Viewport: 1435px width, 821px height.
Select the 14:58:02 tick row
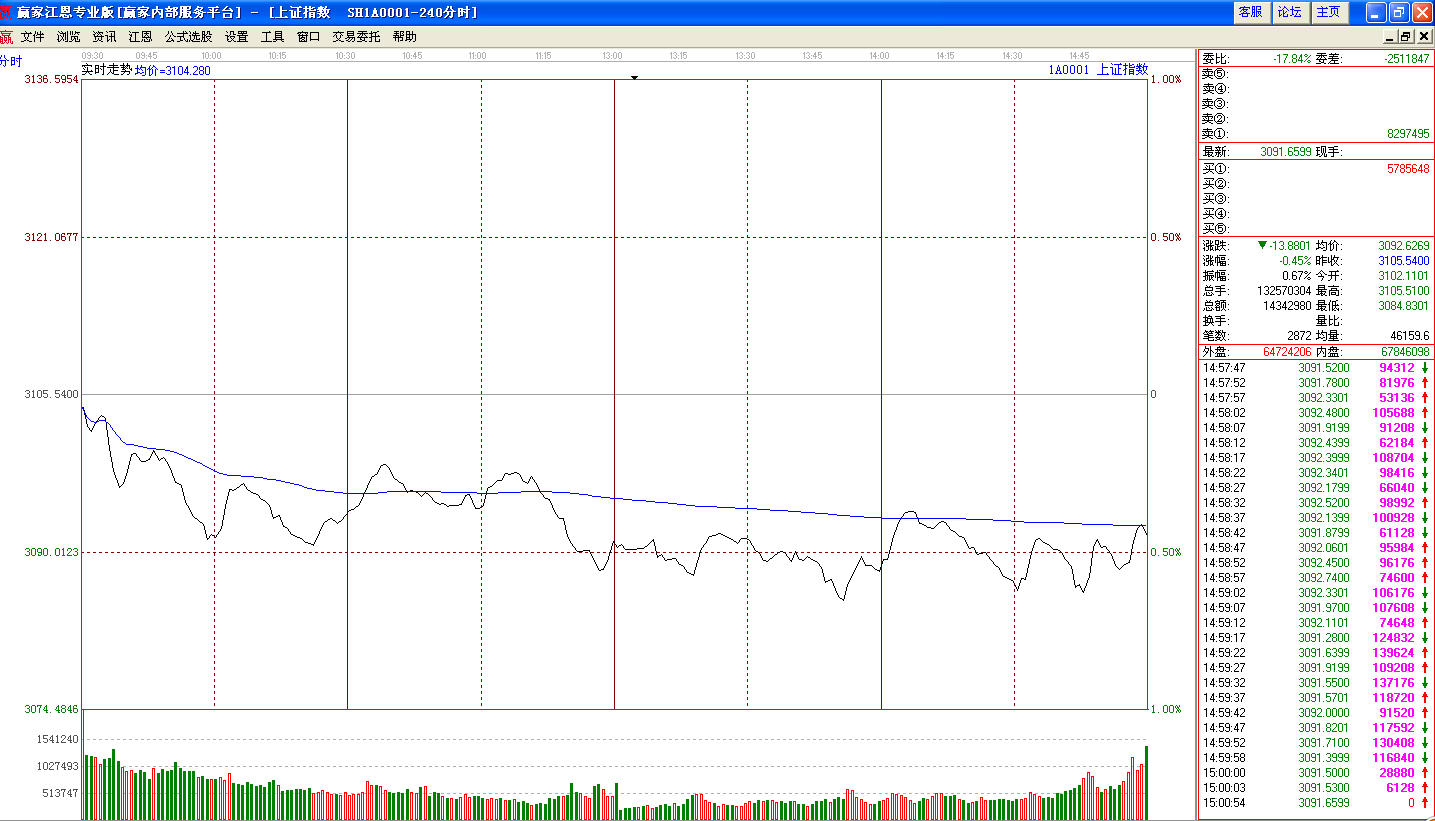pos(1316,413)
